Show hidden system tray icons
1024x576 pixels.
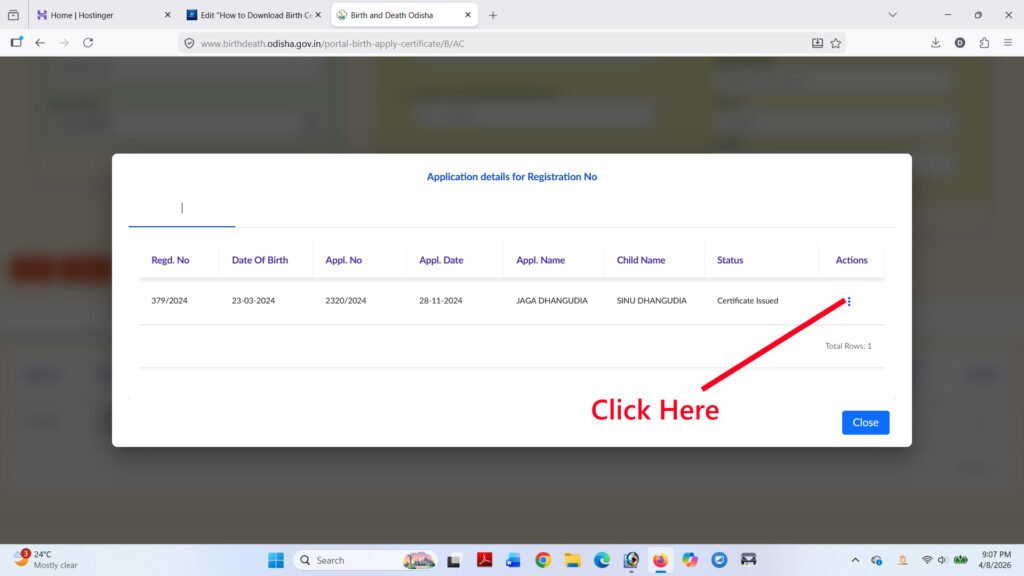(x=855, y=560)
